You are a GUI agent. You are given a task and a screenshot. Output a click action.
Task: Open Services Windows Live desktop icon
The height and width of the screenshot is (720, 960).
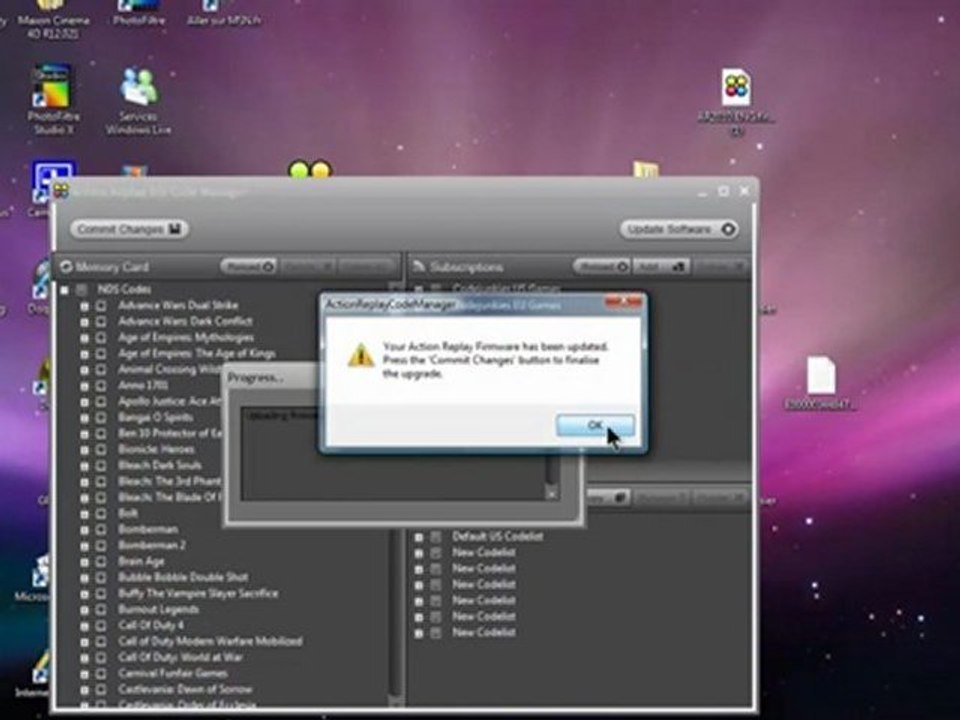(x=138, y=101)
